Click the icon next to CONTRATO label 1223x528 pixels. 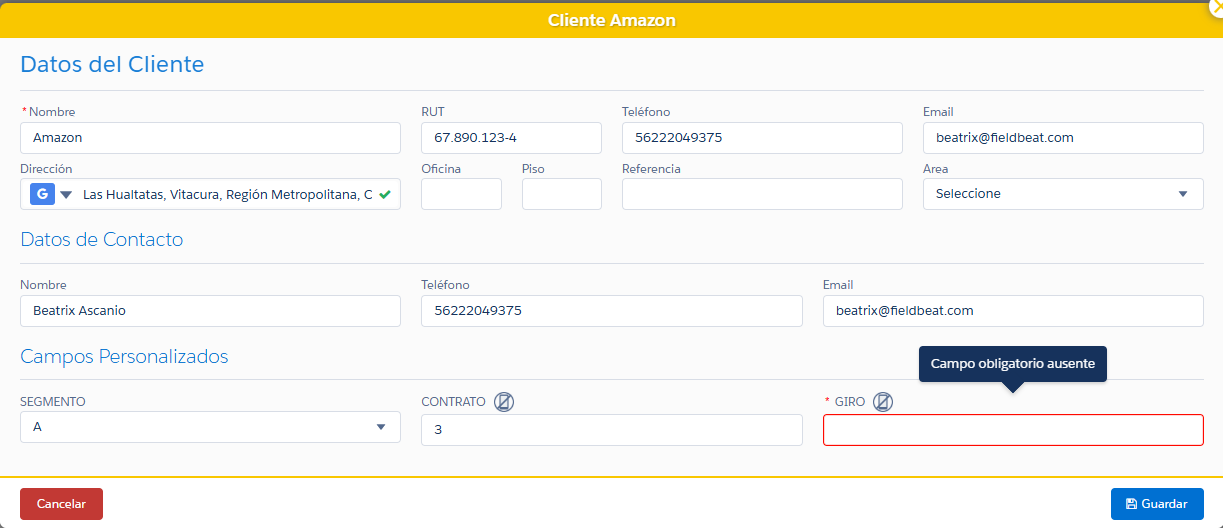(x=504, y=402)
